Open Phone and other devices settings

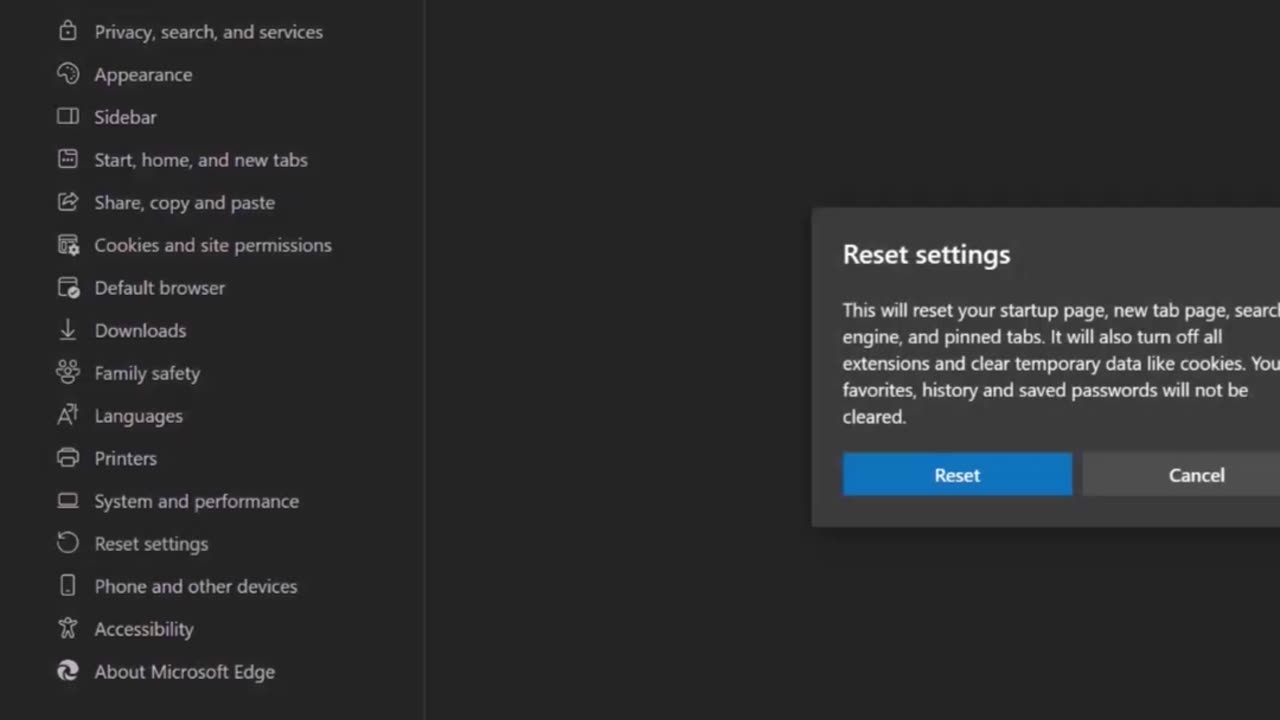(195, 586)
